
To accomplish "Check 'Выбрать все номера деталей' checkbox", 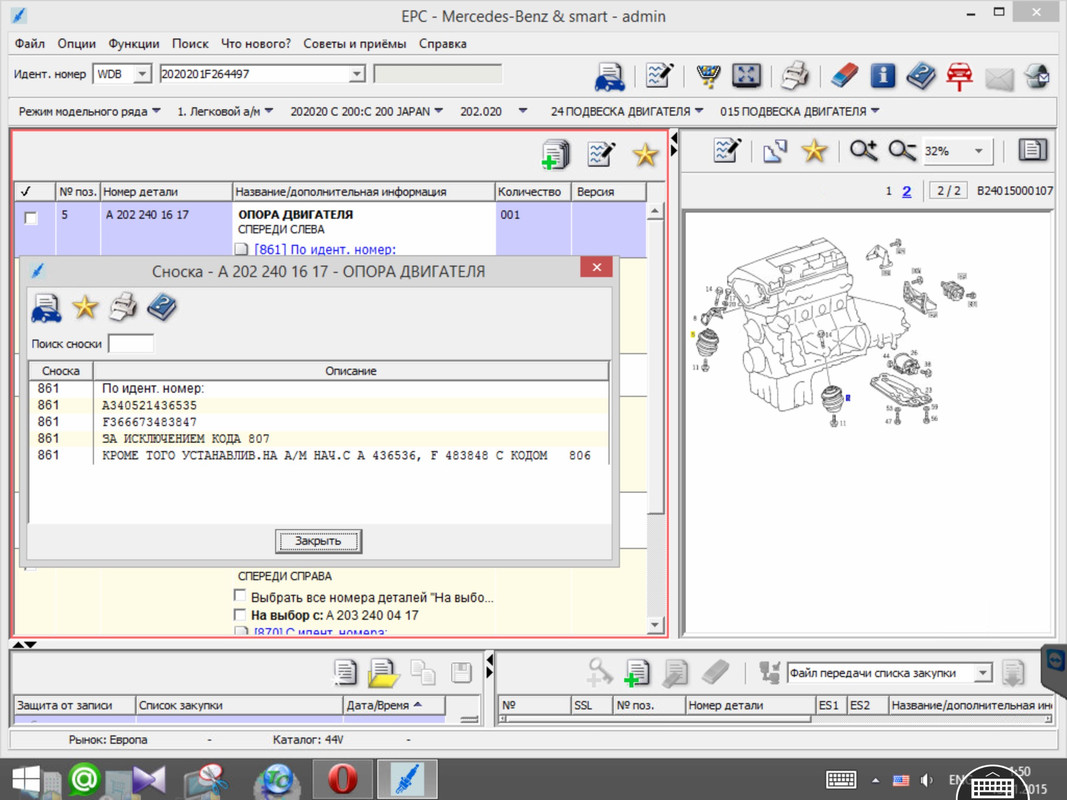I will click(x=240, y=597).
